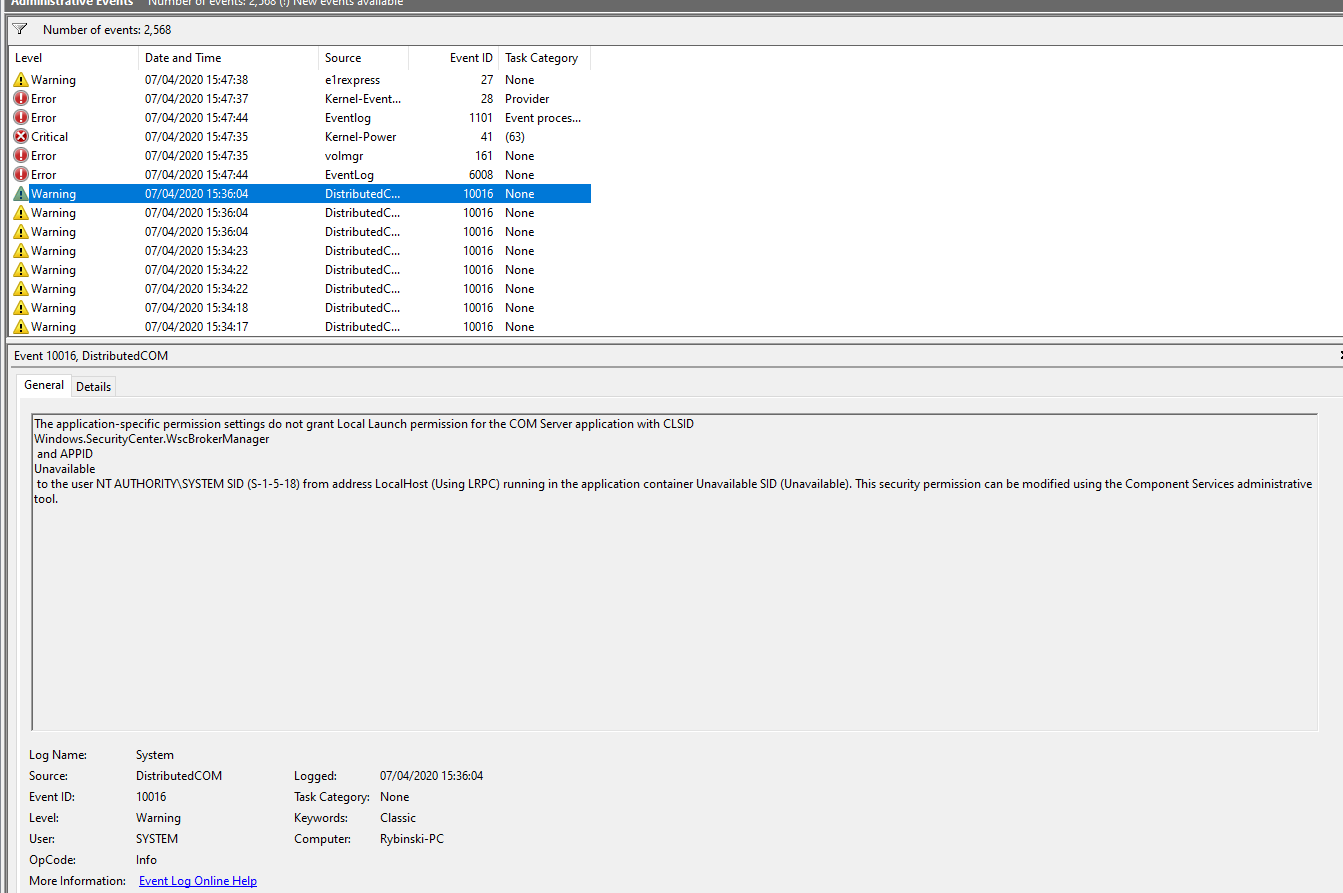Screen dimensions: 1343x893
Task: Click the Task Category column header
Action: pyautogui.click(x=543, y=58)
